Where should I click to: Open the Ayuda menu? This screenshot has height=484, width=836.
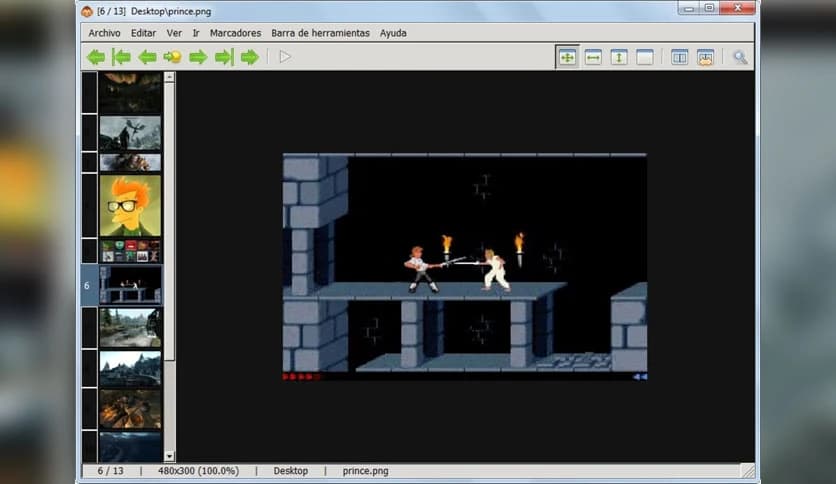pyautogui.click(x=393, y=33)
